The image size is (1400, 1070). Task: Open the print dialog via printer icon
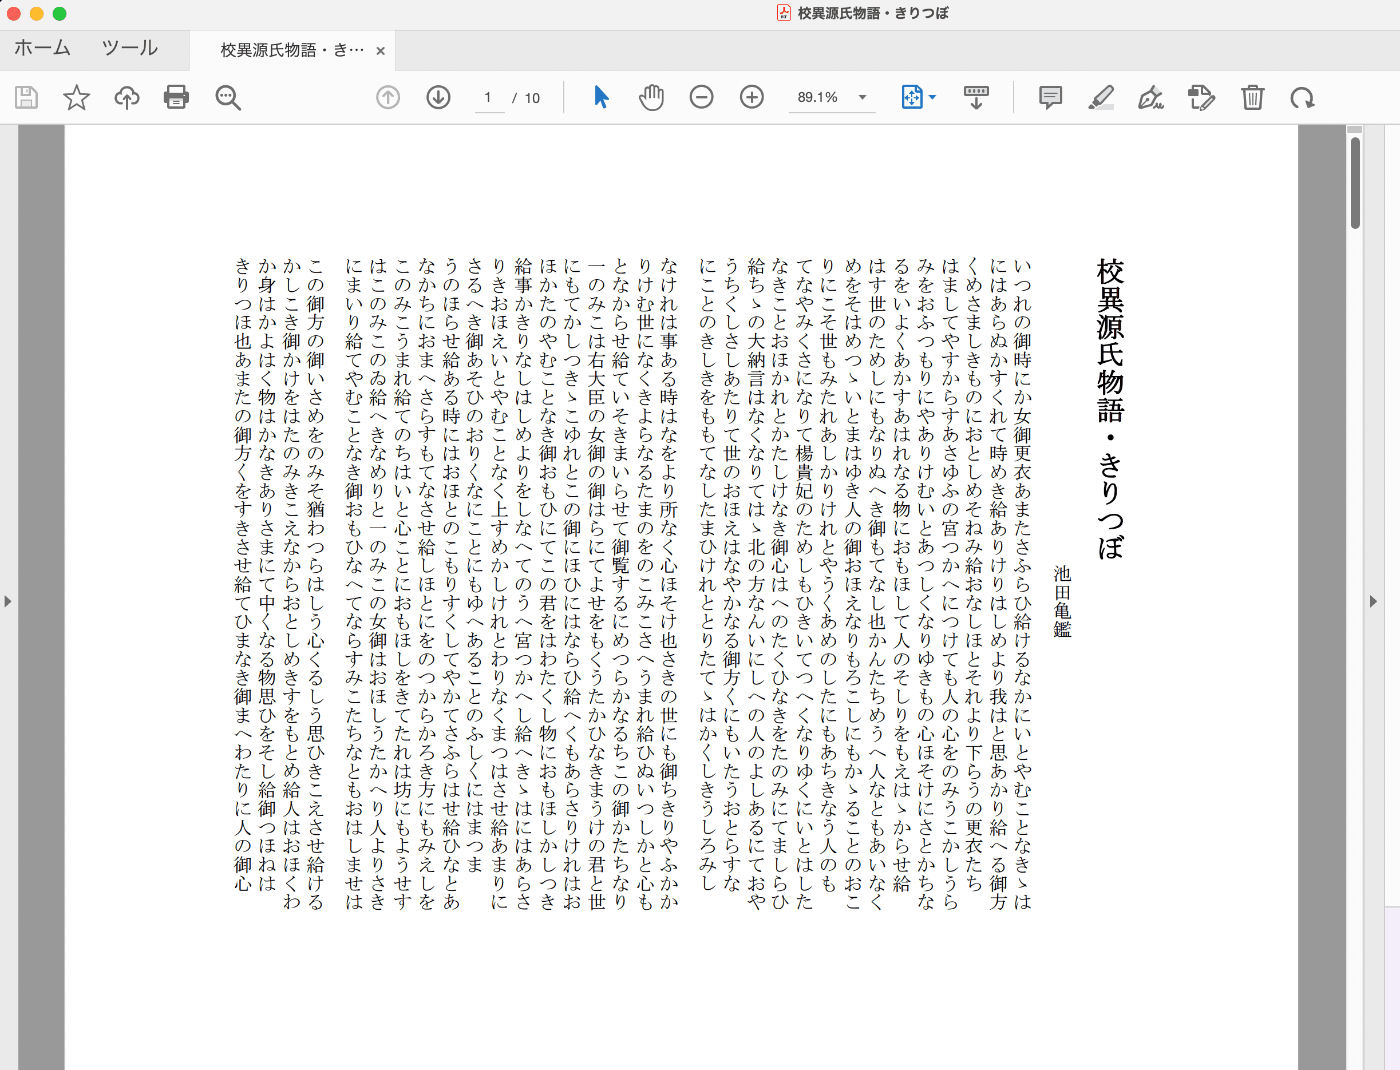click(x=176, y=97)
